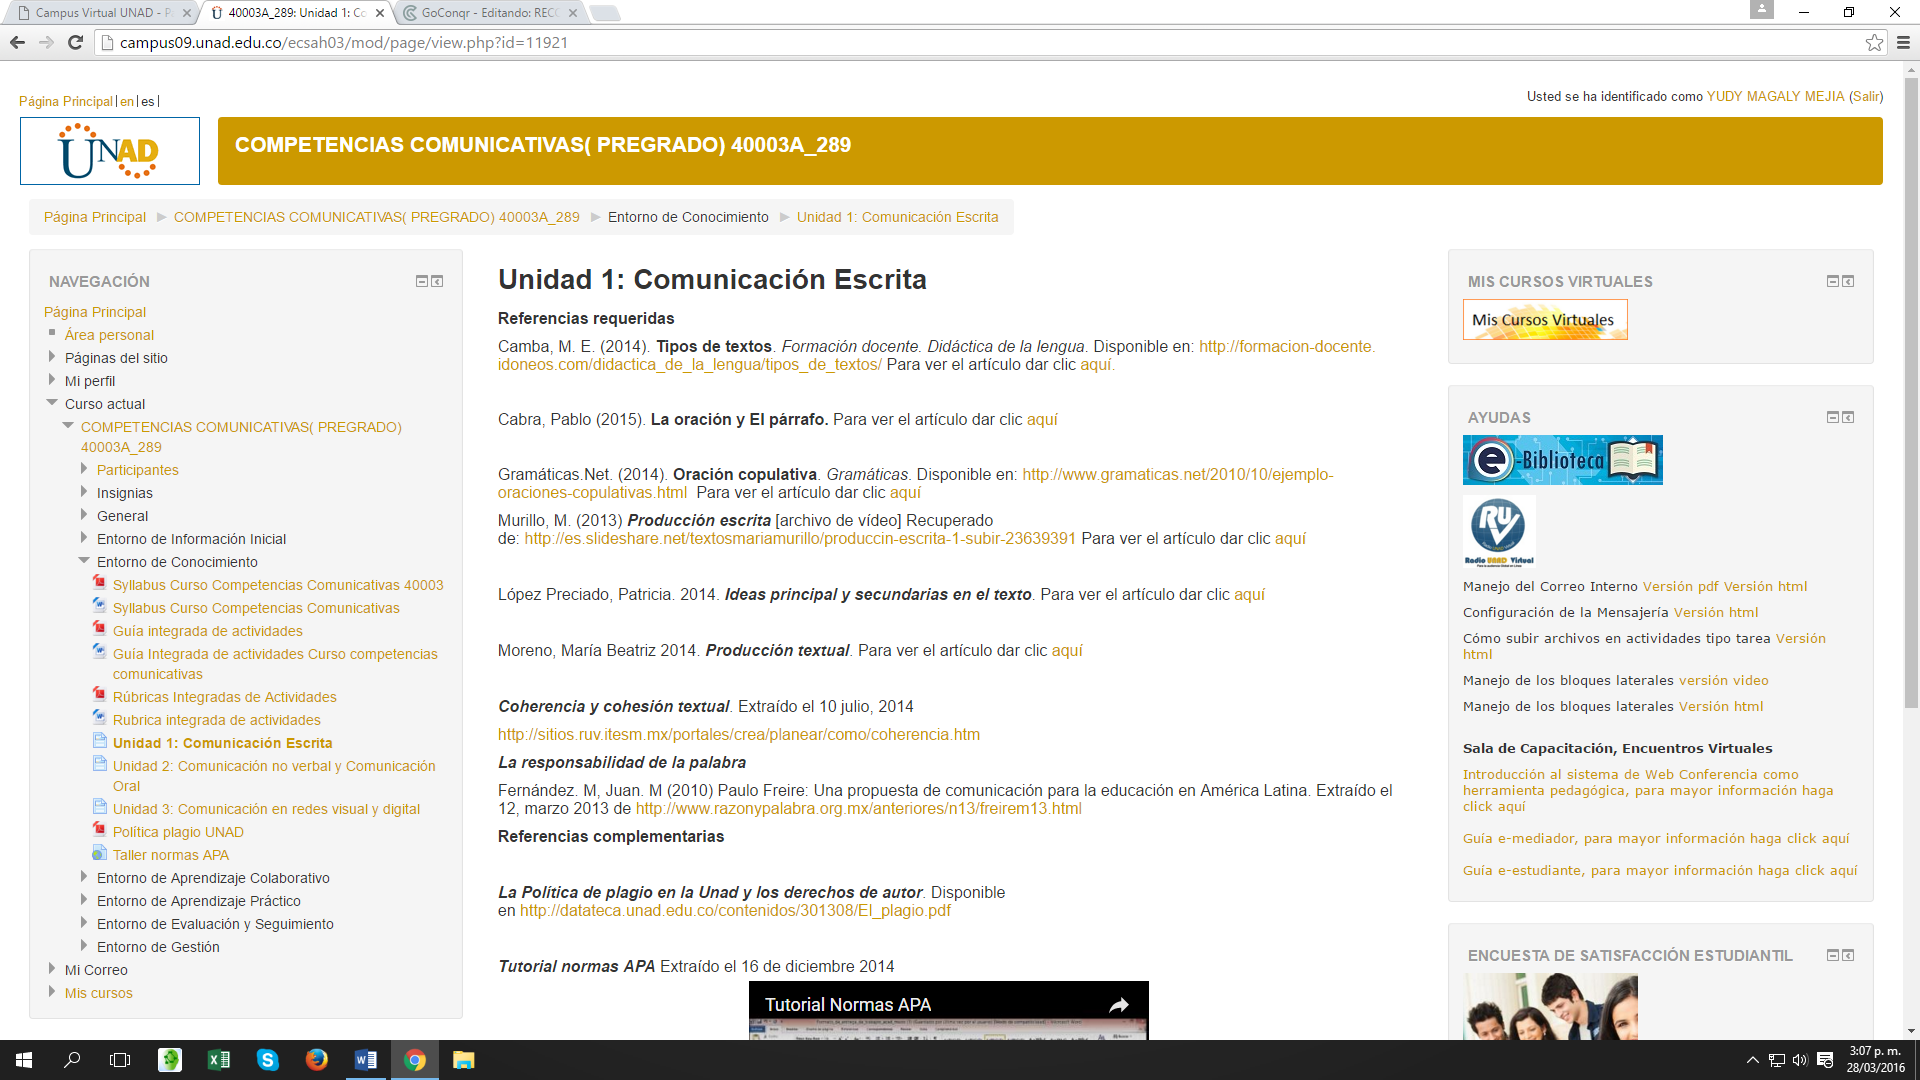Switch to the GoConqr browser tab

[488, 13]
